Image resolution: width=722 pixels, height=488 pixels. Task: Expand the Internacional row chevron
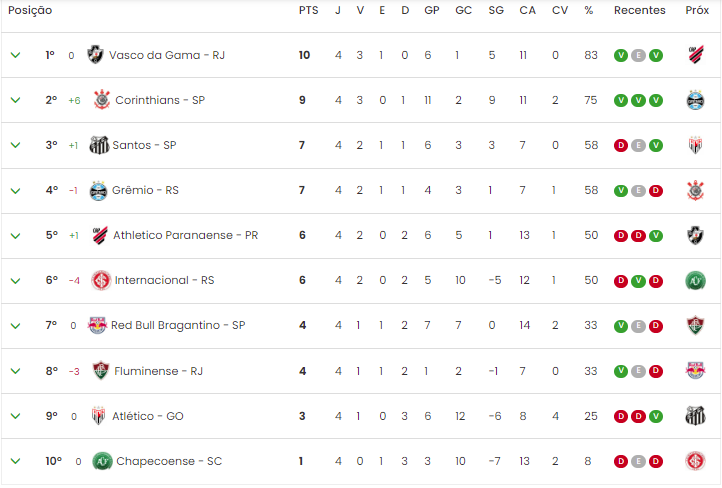tap(15, 280)
